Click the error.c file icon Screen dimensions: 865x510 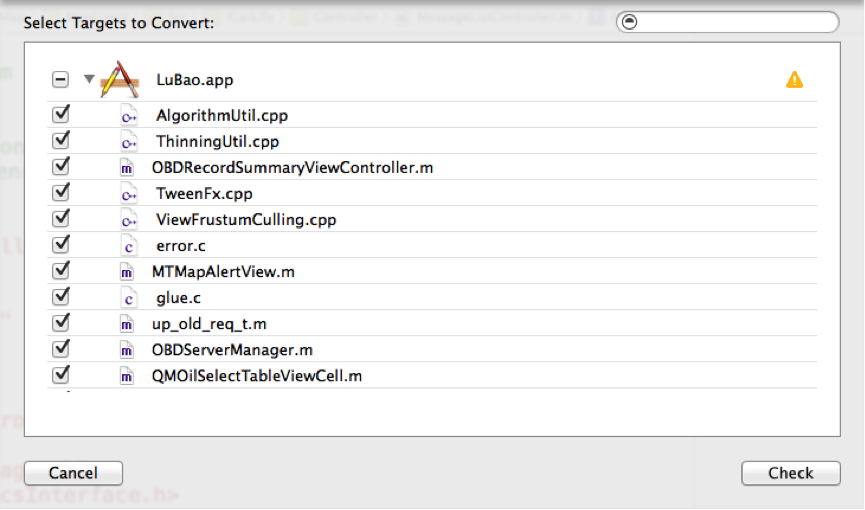pyautogui.click(x=128, y=246)
